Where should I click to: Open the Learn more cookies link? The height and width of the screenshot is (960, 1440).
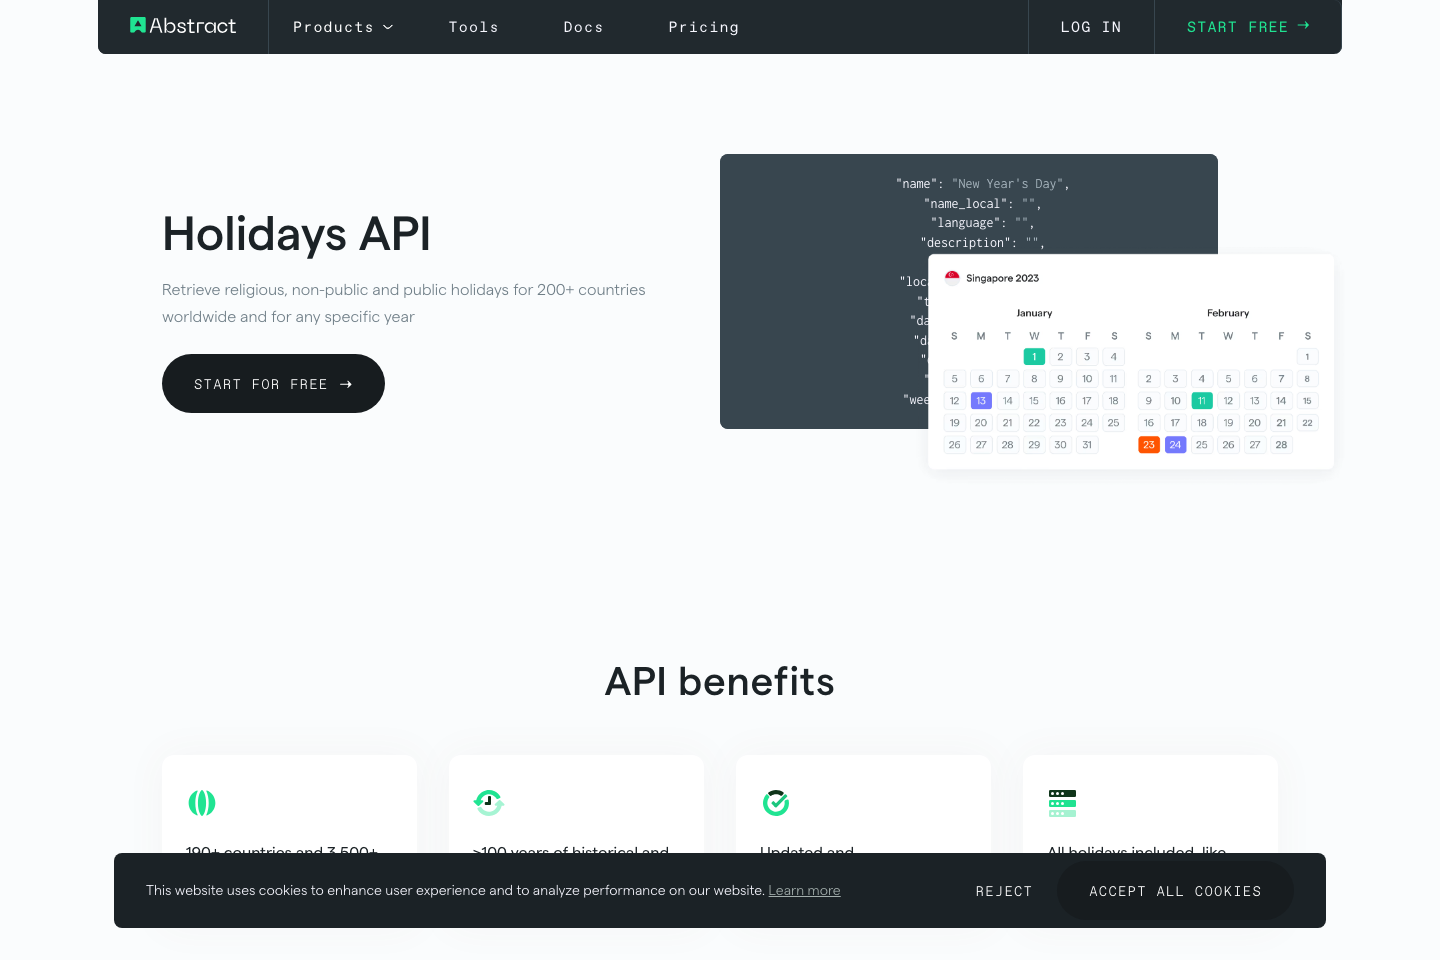pos(804,890)
